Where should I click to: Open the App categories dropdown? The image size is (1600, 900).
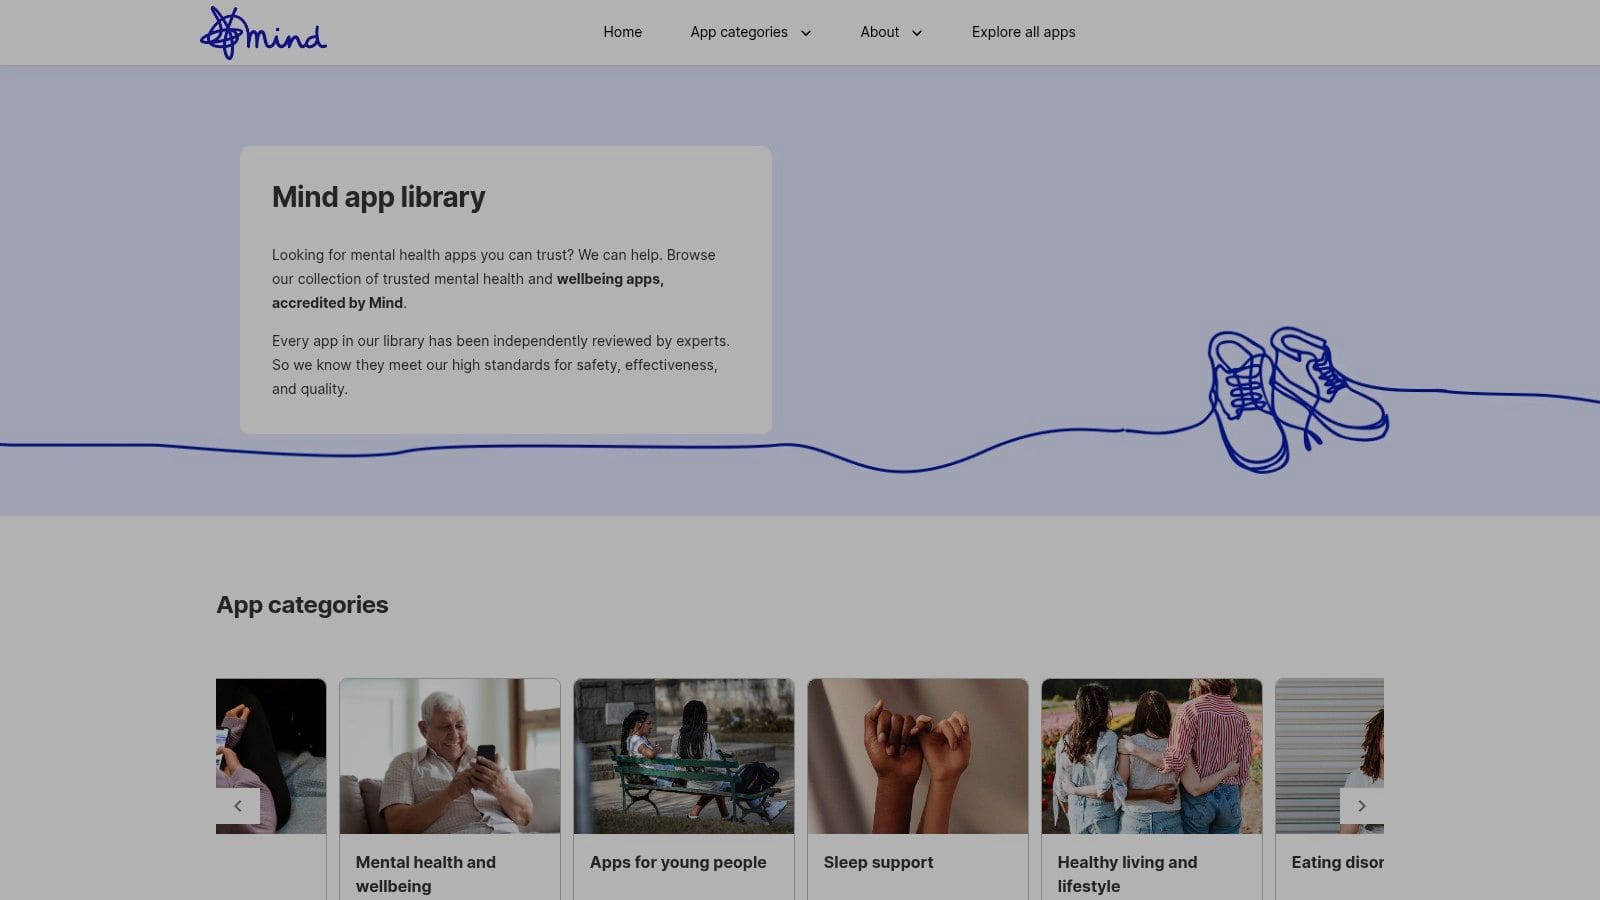740,32
